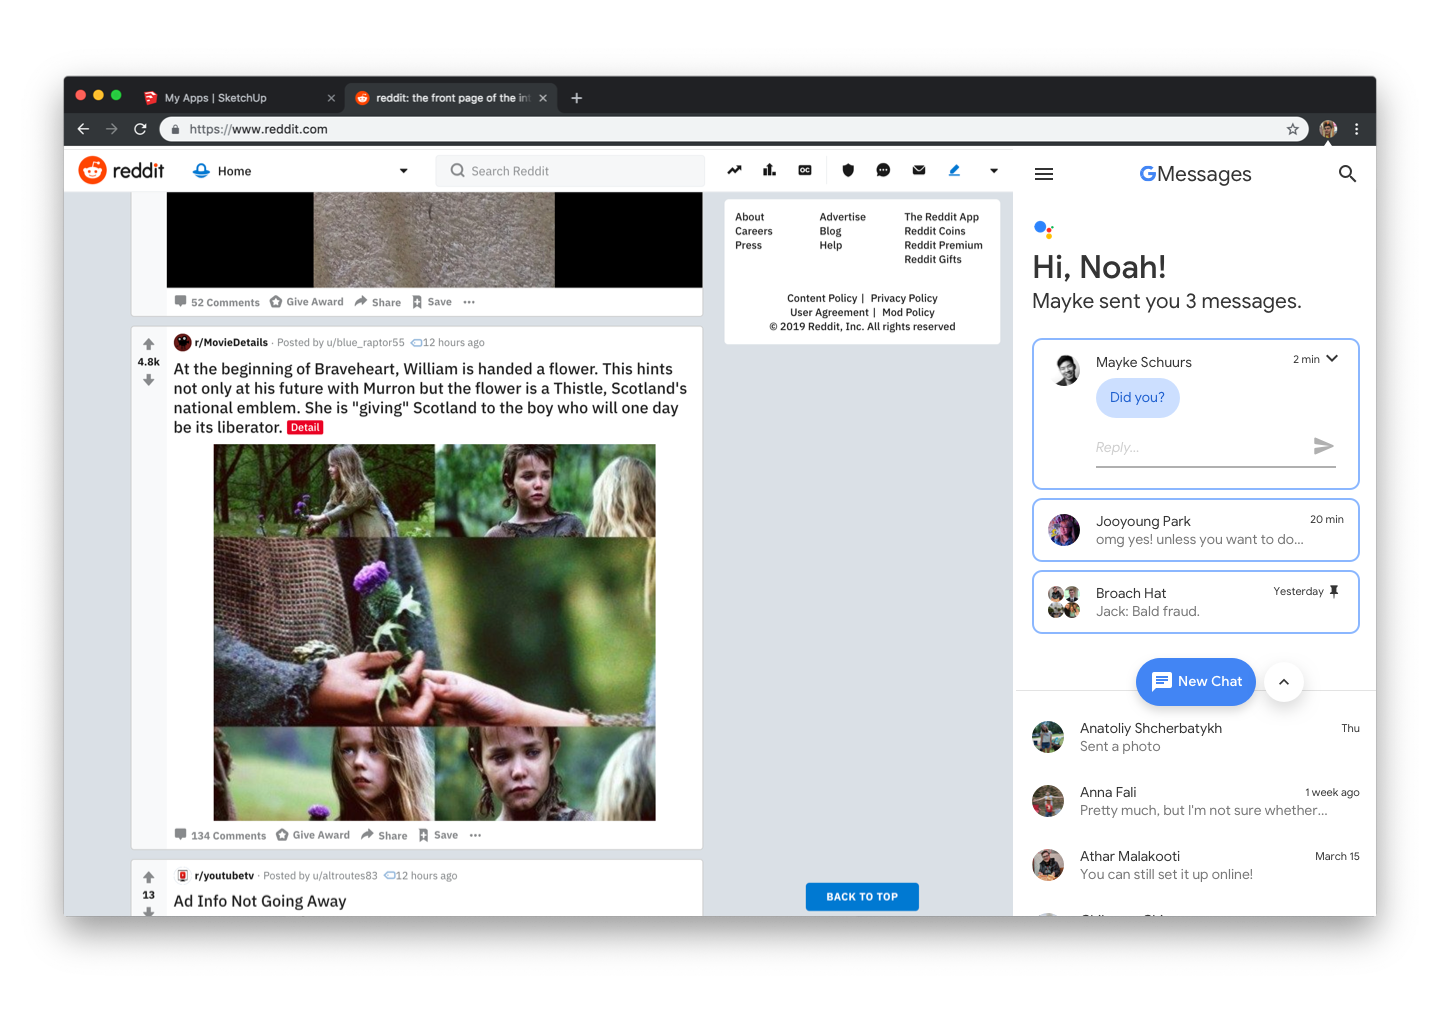Open the Braveheart thistle image collage
The image size is (1440, 1024).
[x=434, y=632]
